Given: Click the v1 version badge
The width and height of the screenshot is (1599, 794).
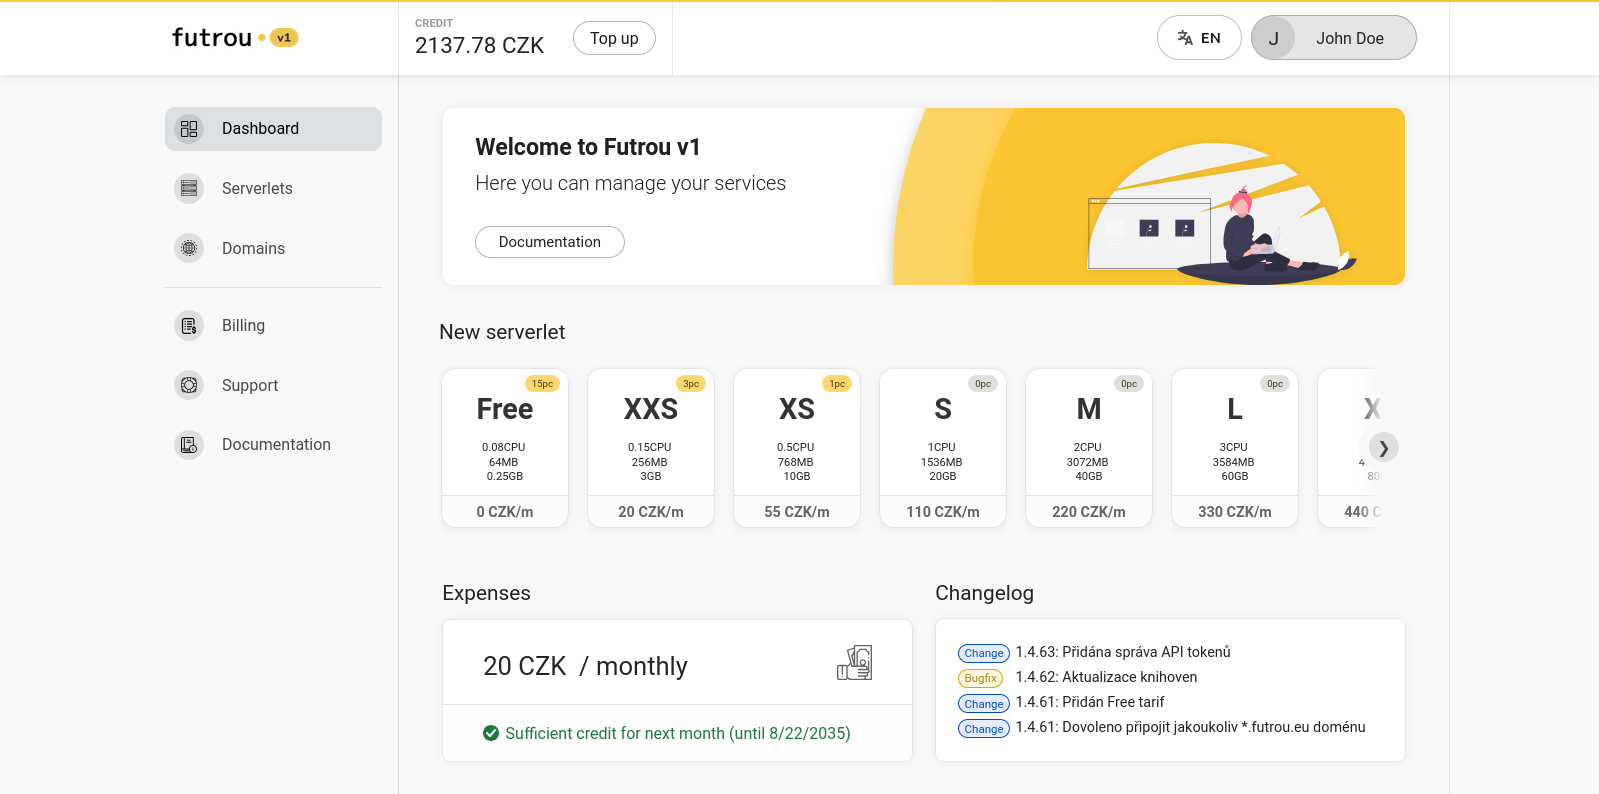Looking at the screenshot, I should [284, 38].
